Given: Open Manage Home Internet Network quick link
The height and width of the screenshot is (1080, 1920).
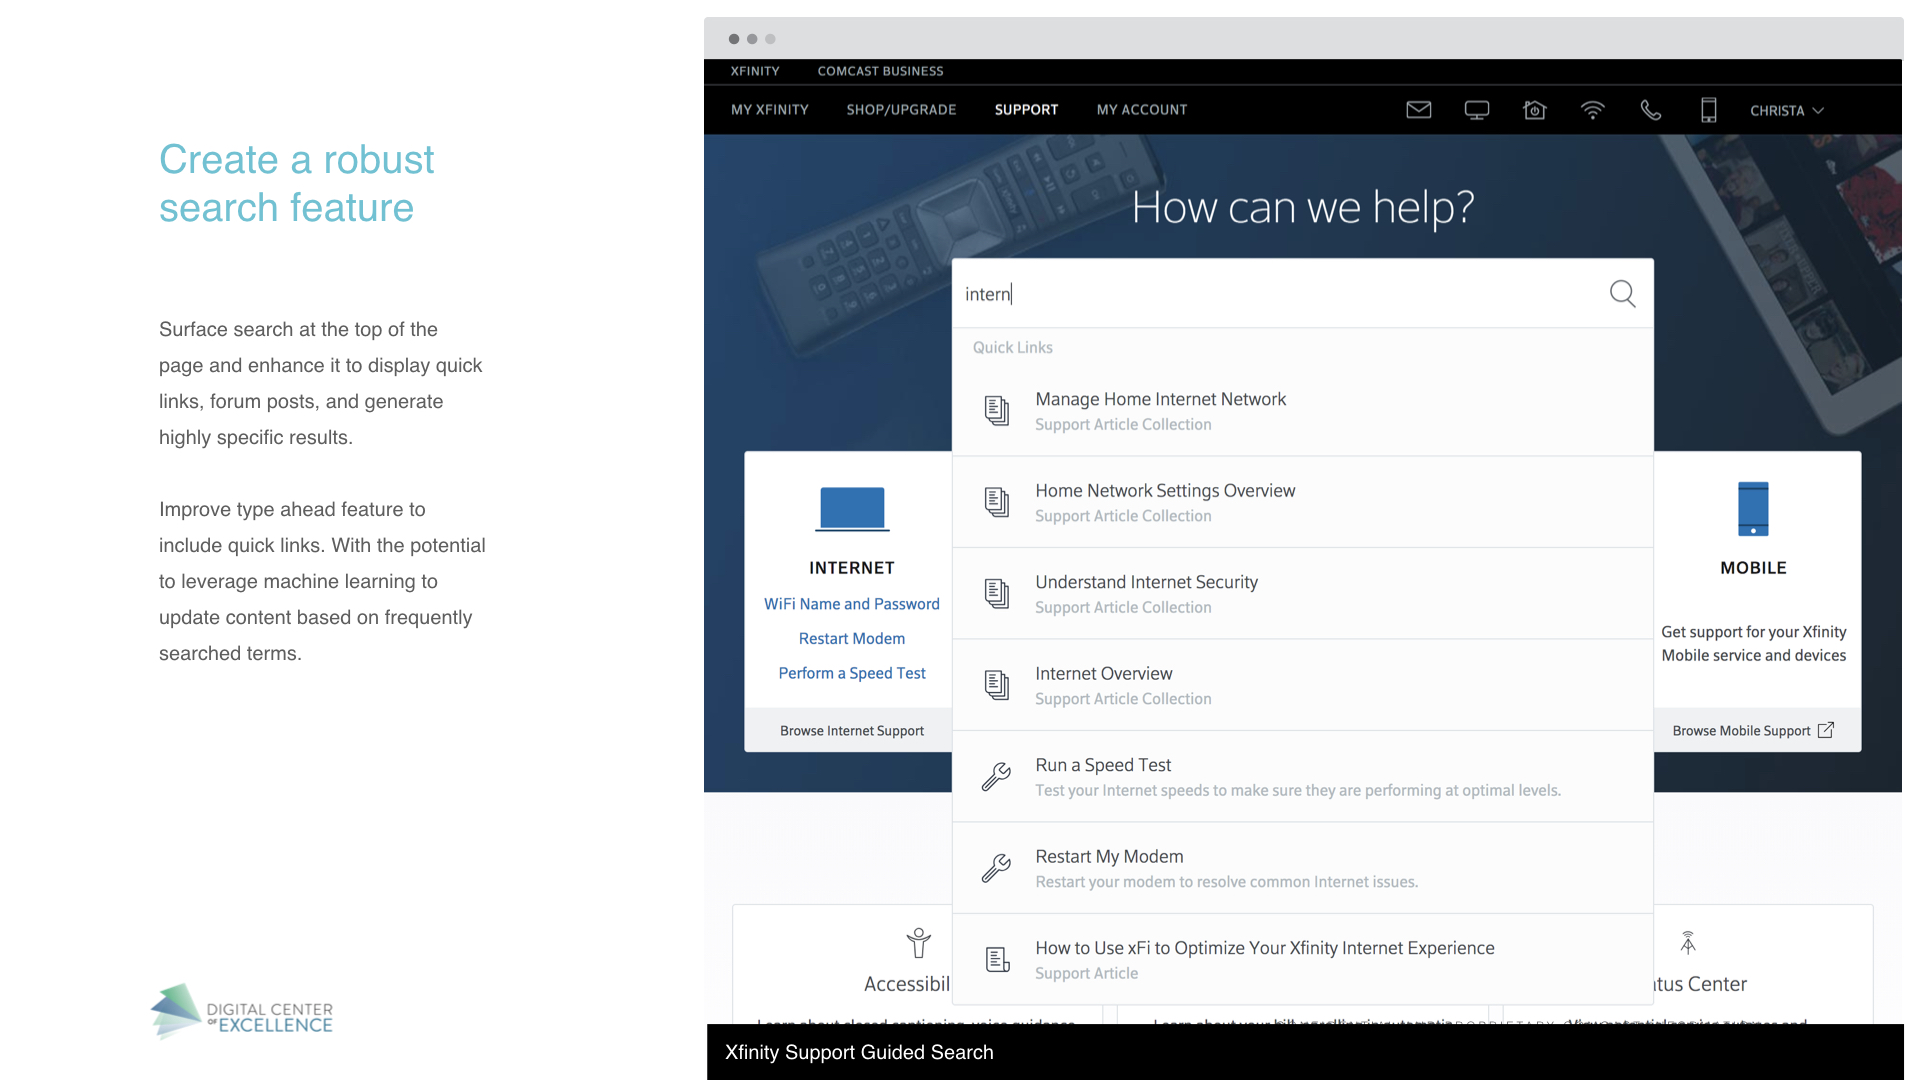Looking at the screenshot, I should coord(1302,411).
